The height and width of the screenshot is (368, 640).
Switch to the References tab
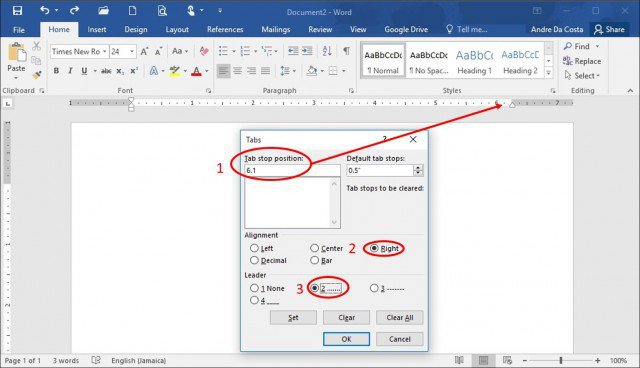coord(225,29)
